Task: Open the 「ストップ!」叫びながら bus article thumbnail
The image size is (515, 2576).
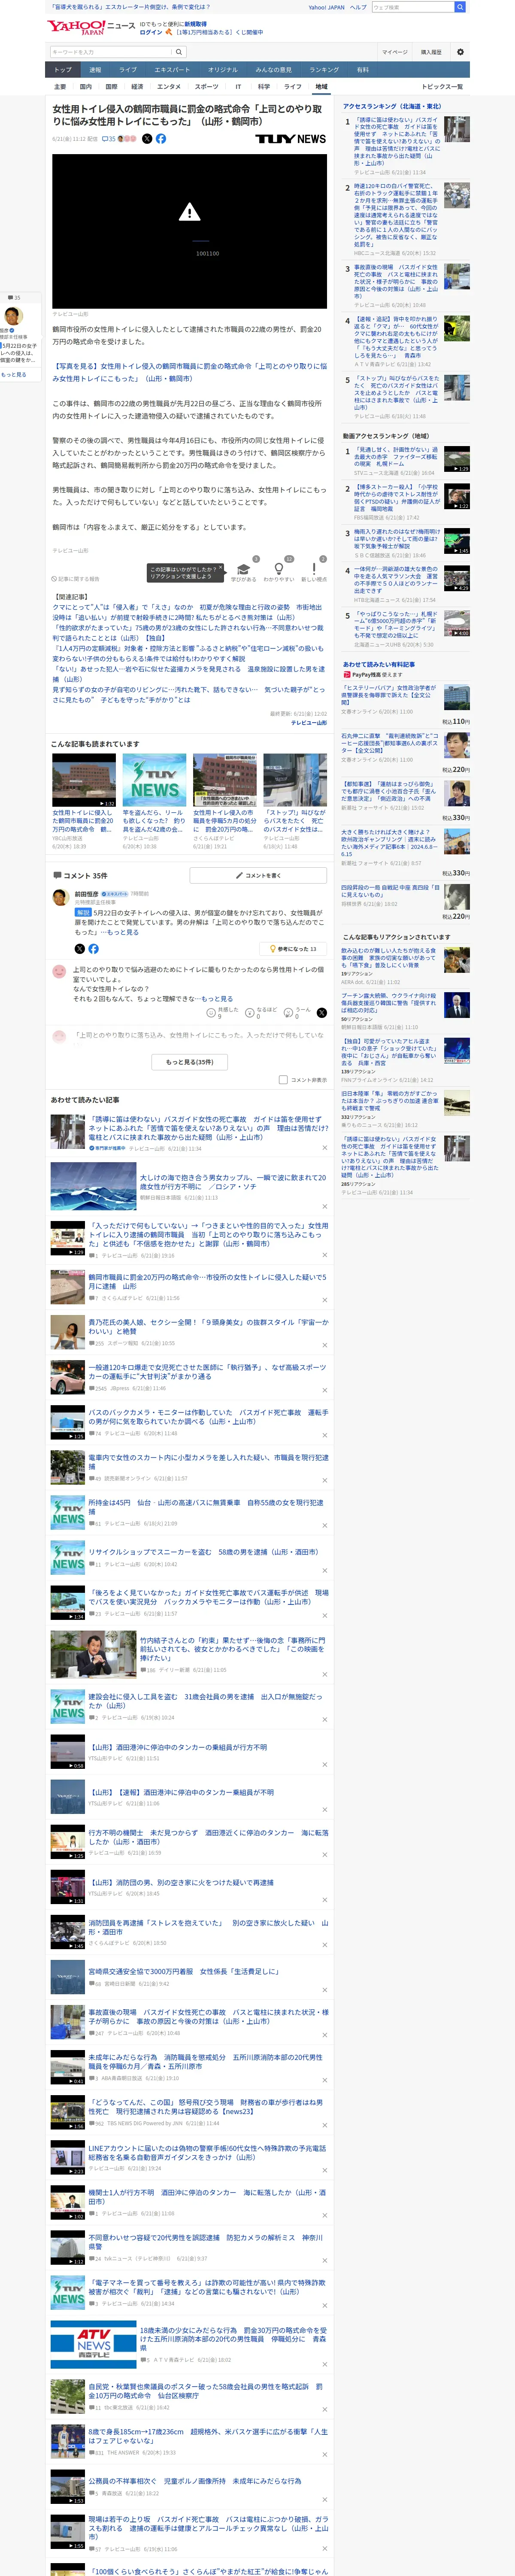Action: pos(295,781)
